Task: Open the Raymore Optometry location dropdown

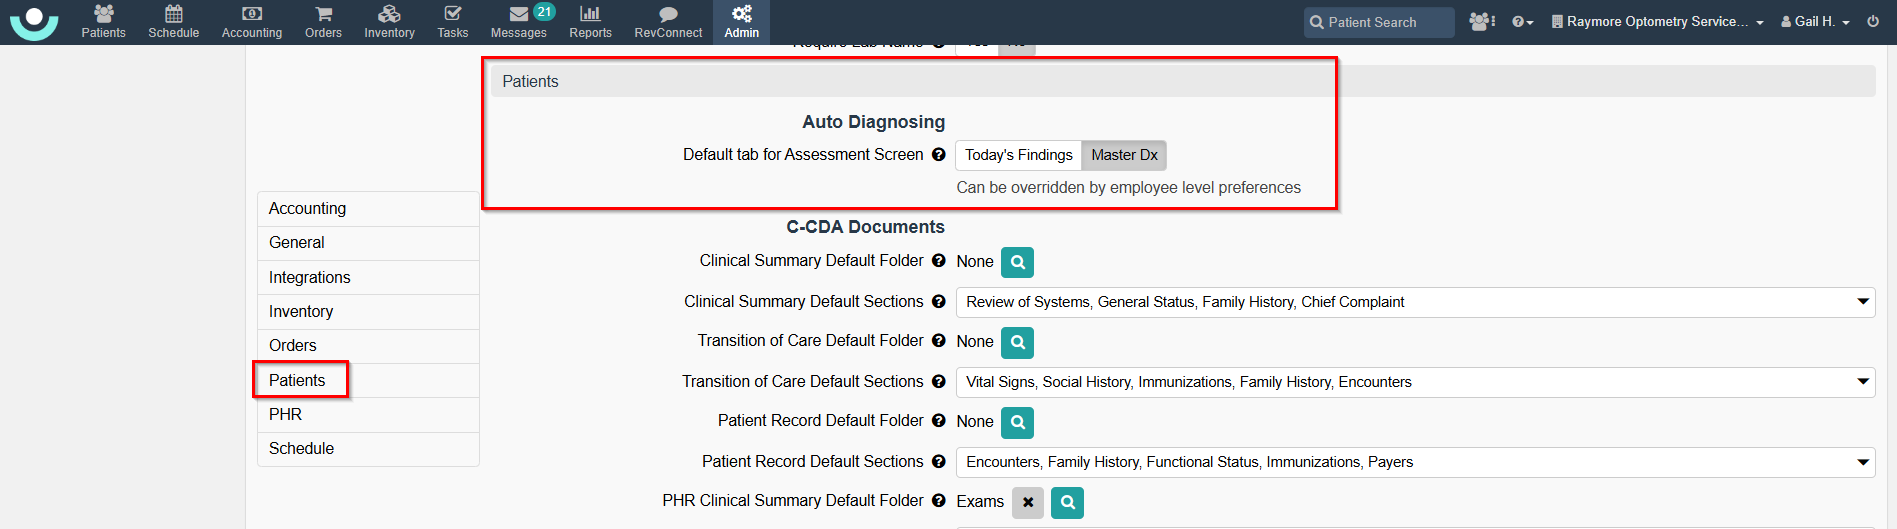Action: (1657, 21)
